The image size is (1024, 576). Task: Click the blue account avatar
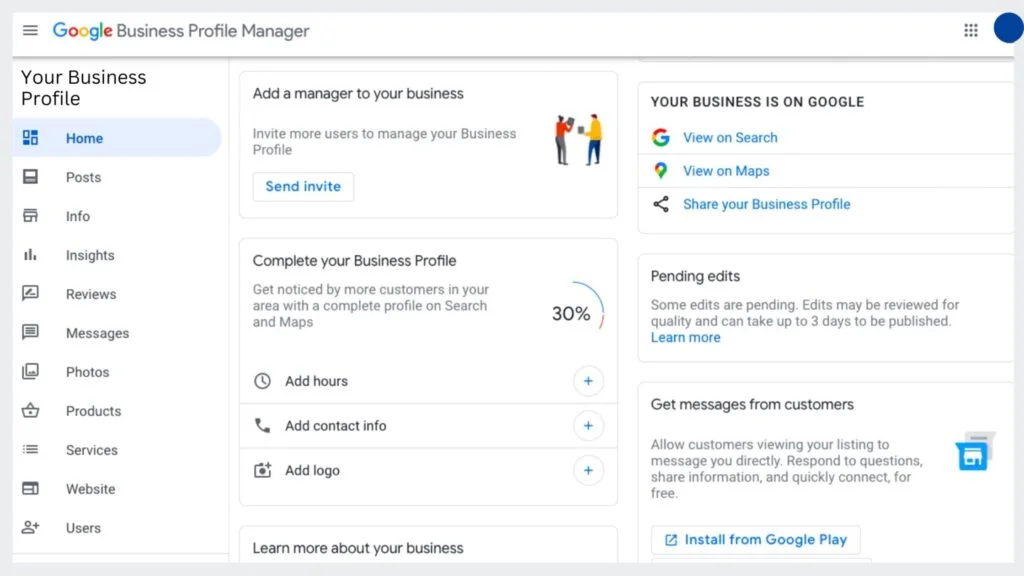pyautogui.click(x=1008, y=29)
